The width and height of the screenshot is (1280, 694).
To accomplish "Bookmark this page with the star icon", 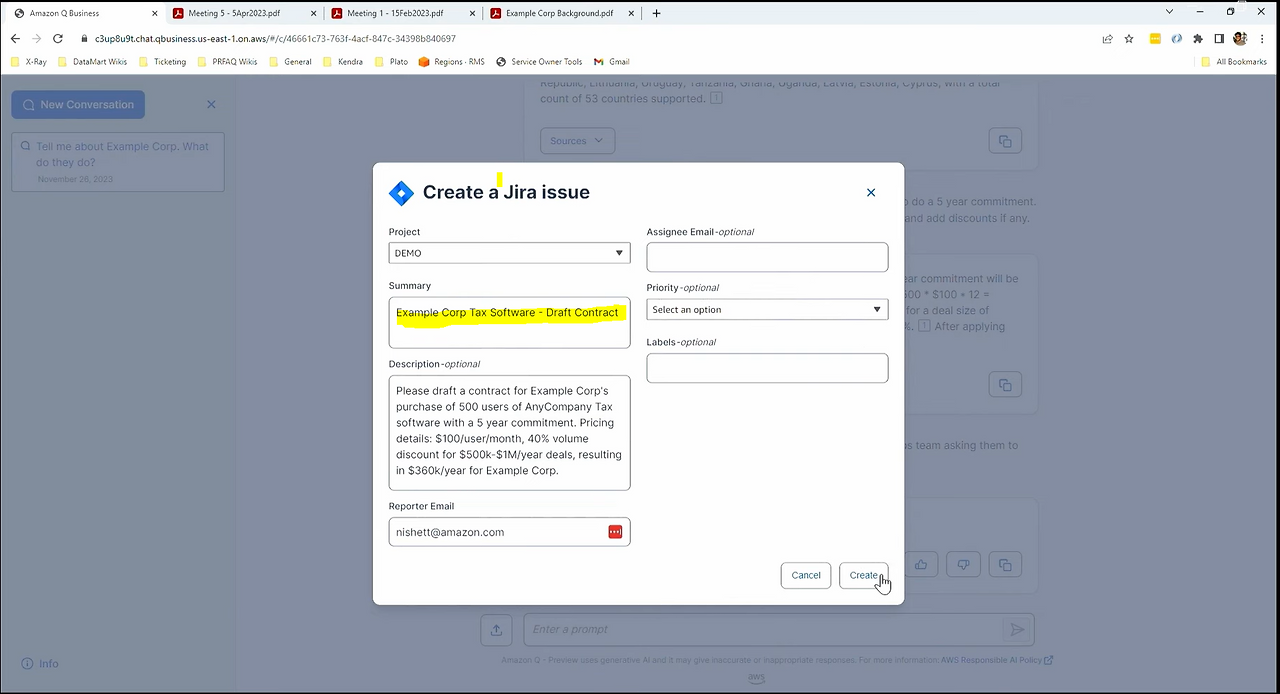I will (x=1129, y=38).
